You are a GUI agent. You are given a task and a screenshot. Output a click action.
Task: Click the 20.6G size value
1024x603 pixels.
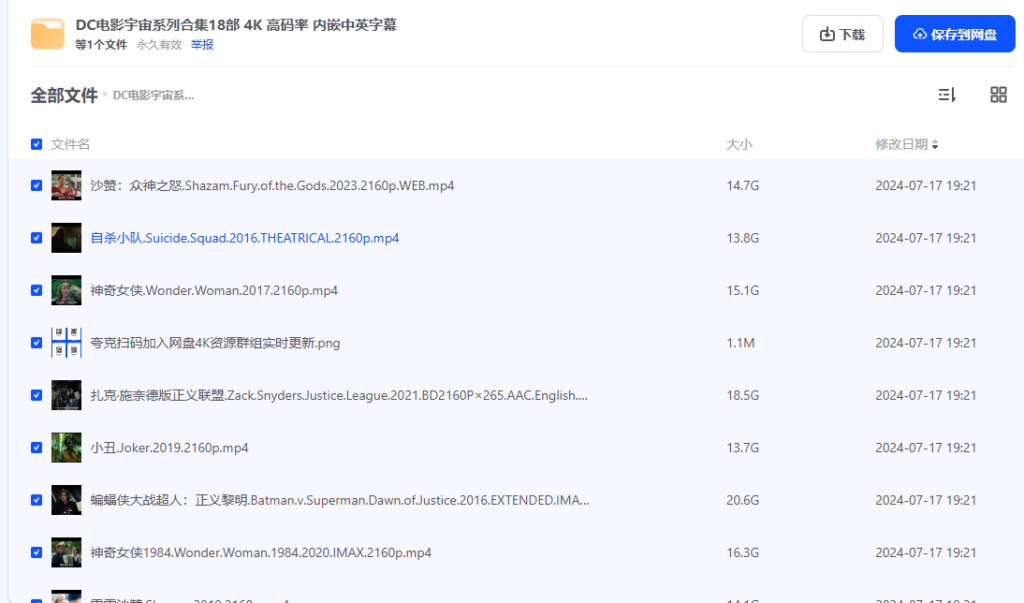pos(743,500)
